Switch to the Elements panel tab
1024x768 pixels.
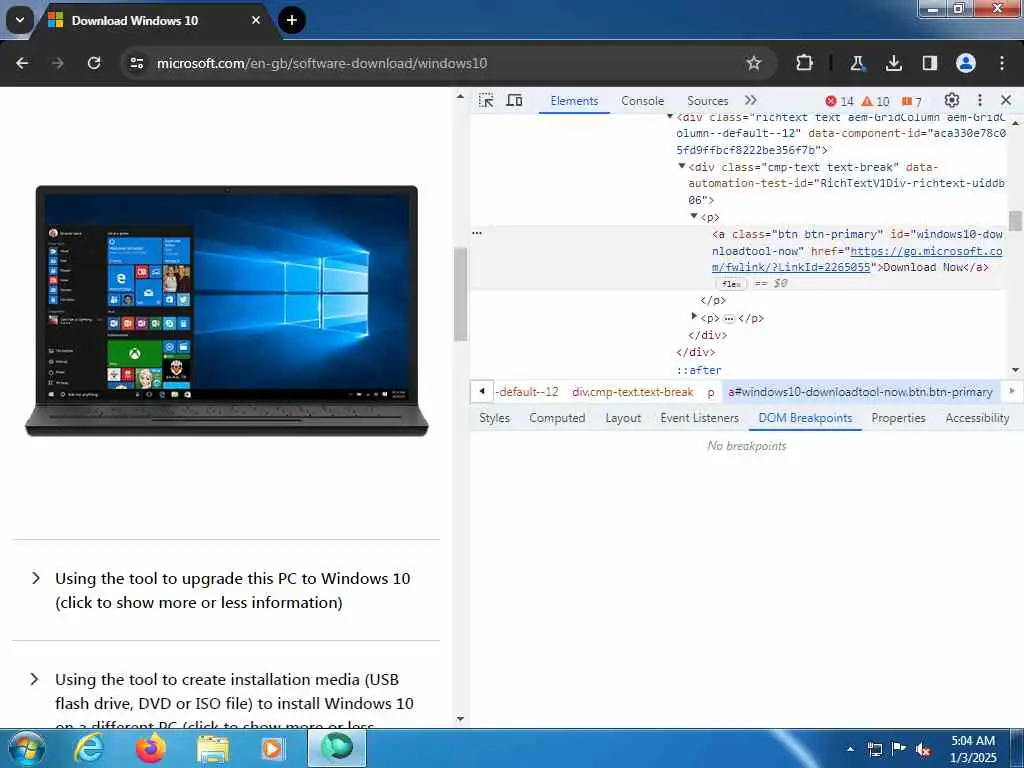[x=574, y=101]
